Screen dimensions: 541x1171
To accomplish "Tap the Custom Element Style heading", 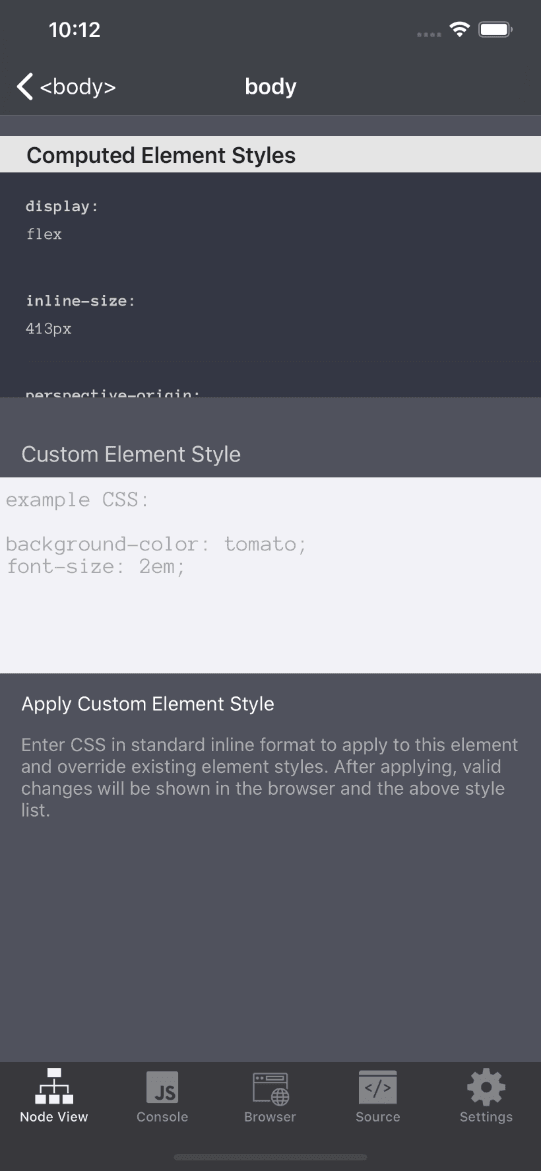I will click(131, 454).
